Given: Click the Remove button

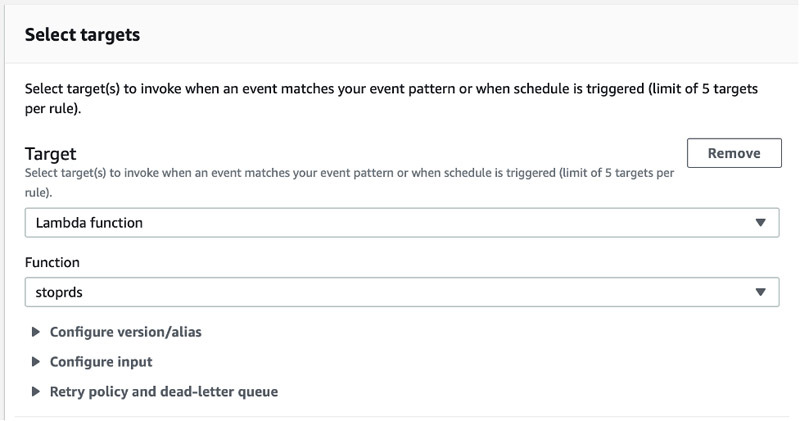Looking at the screenshot, I should pyautogui.click(x=734, y=153).
